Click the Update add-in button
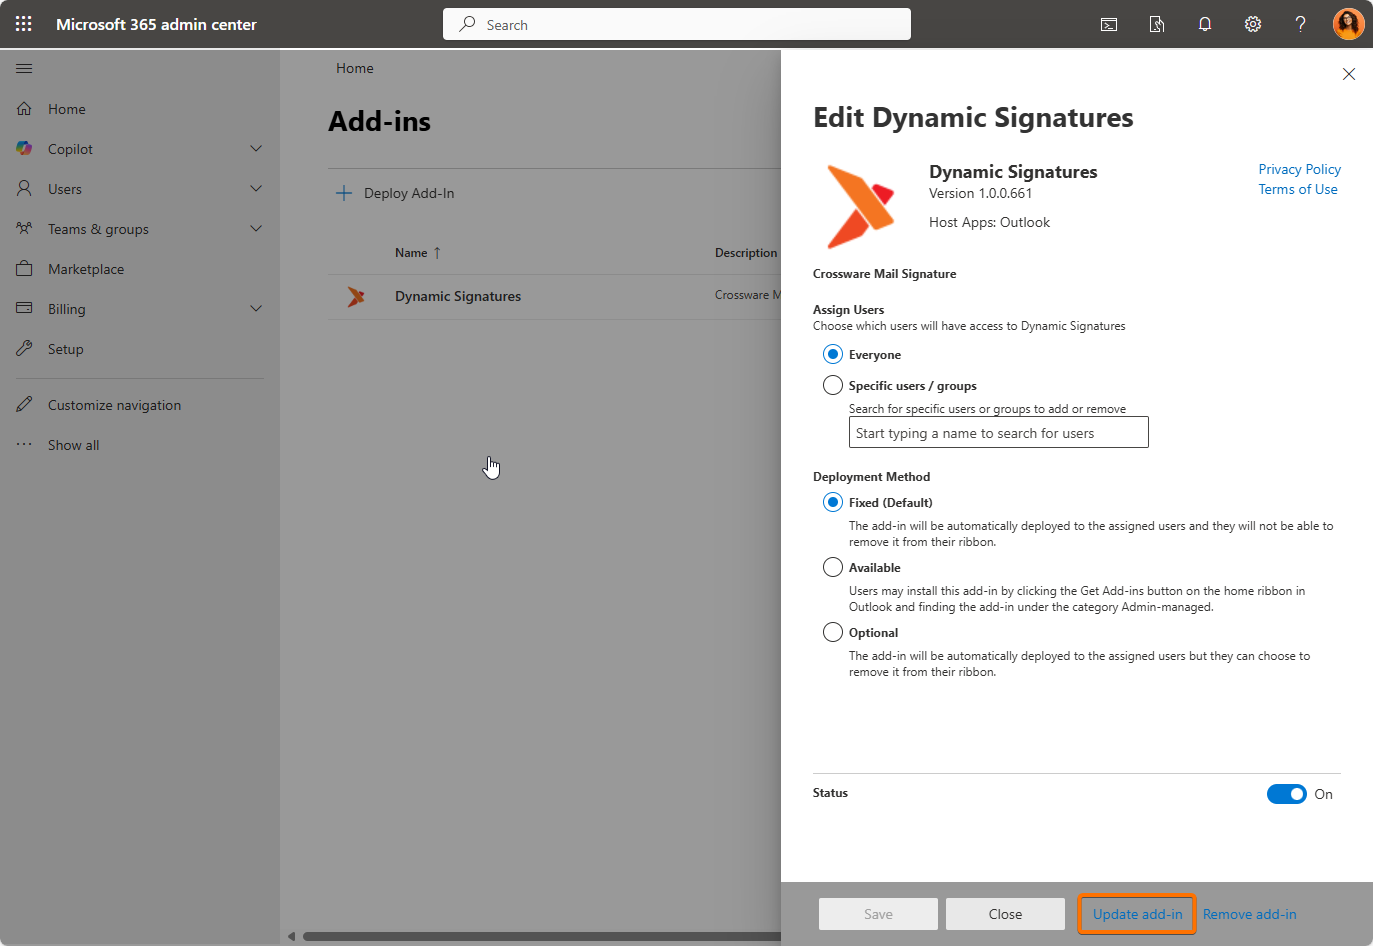 pos(1137,914)
